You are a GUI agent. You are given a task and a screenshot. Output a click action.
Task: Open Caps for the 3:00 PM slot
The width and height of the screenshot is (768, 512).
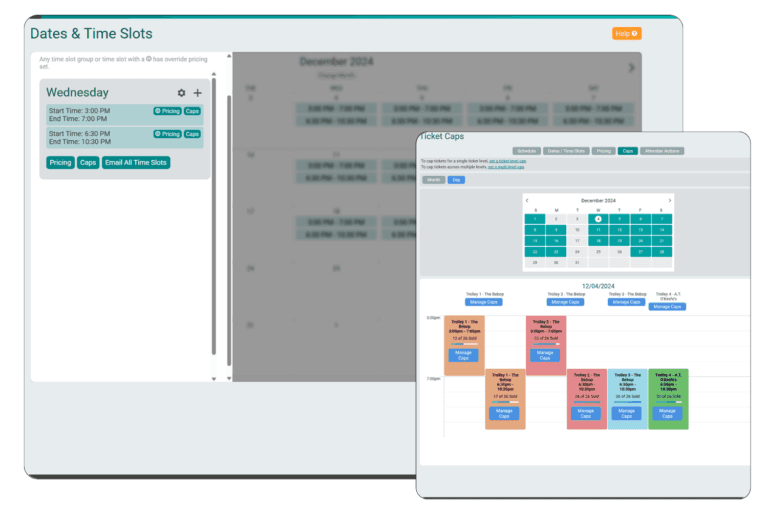pyautogui.click(x=192, y=111)
